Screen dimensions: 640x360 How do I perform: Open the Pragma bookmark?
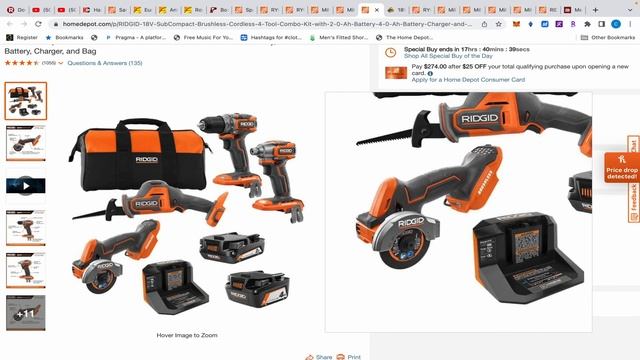[x=136, y=37]
